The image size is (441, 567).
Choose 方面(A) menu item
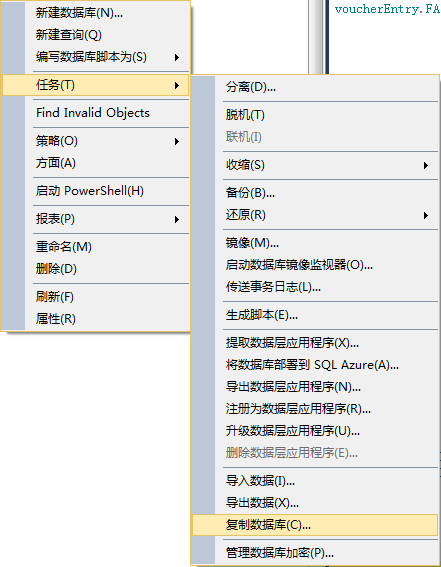coord(96,163)
